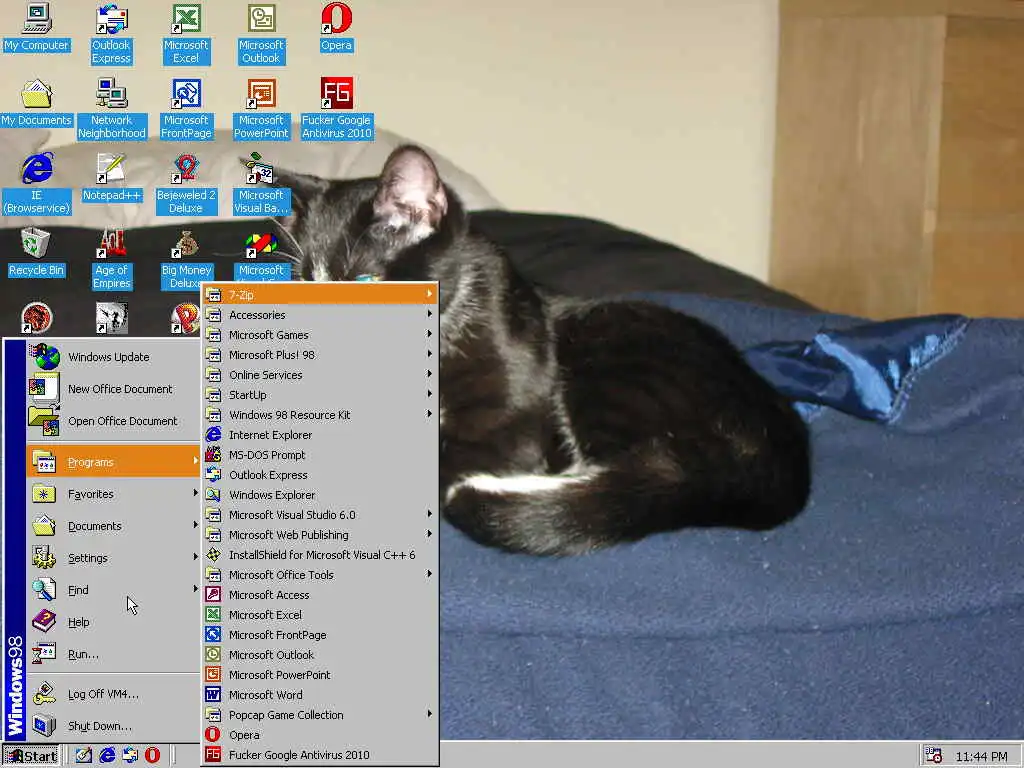The image size is (1024, 768).
Task: Open Fucker Google Antivirus 2010 desktop icon
Action: click(x=336, y=108)
